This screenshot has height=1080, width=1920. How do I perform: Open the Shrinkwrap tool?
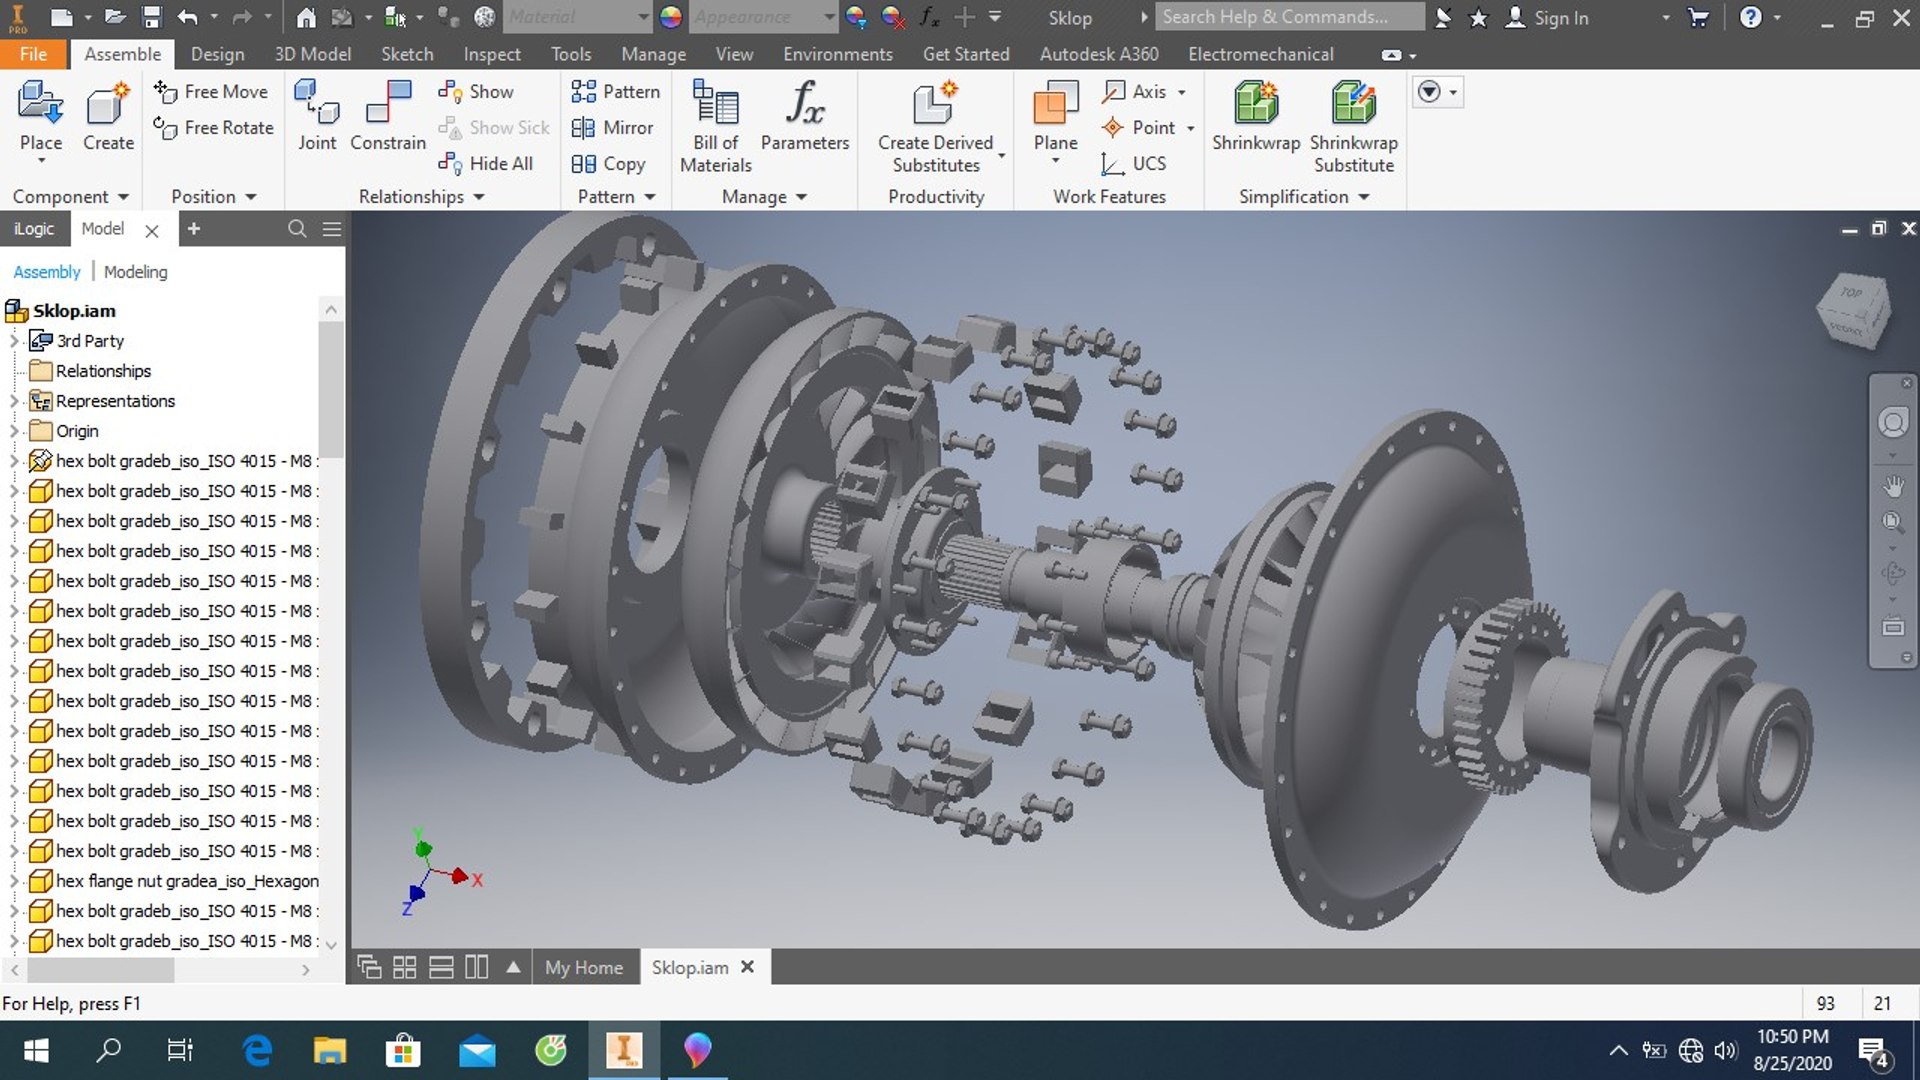click(1254, 125)
